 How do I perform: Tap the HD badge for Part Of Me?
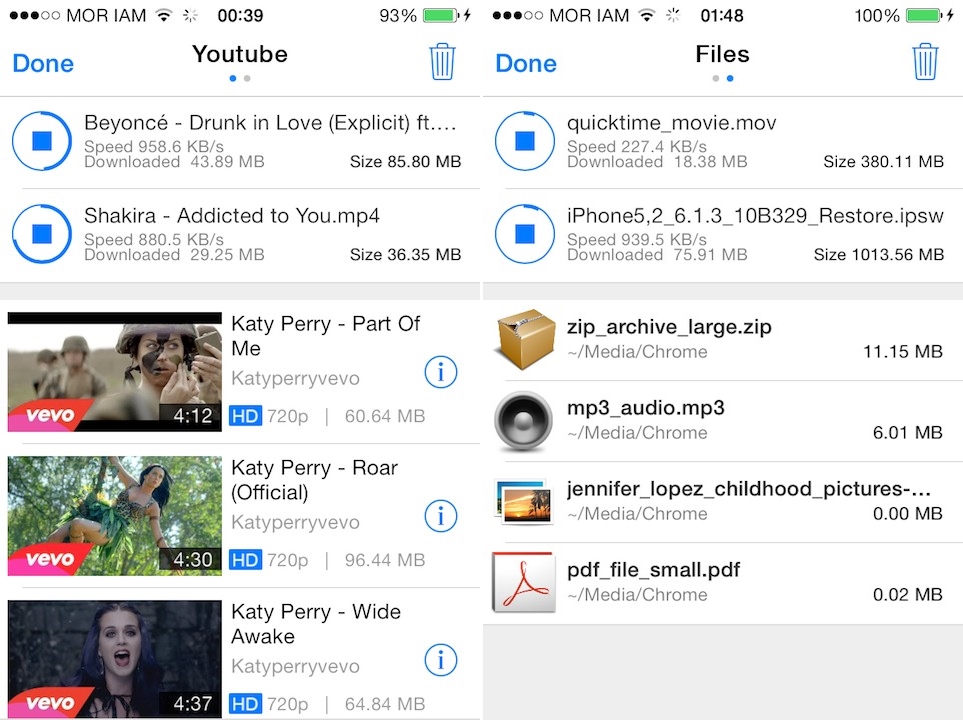point(245,416)
